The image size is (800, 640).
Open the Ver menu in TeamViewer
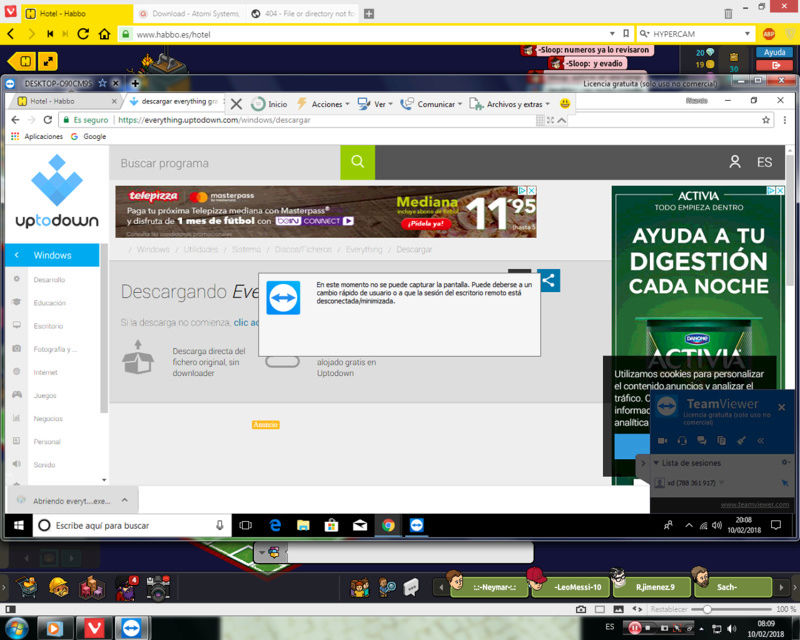coord(375,104)
